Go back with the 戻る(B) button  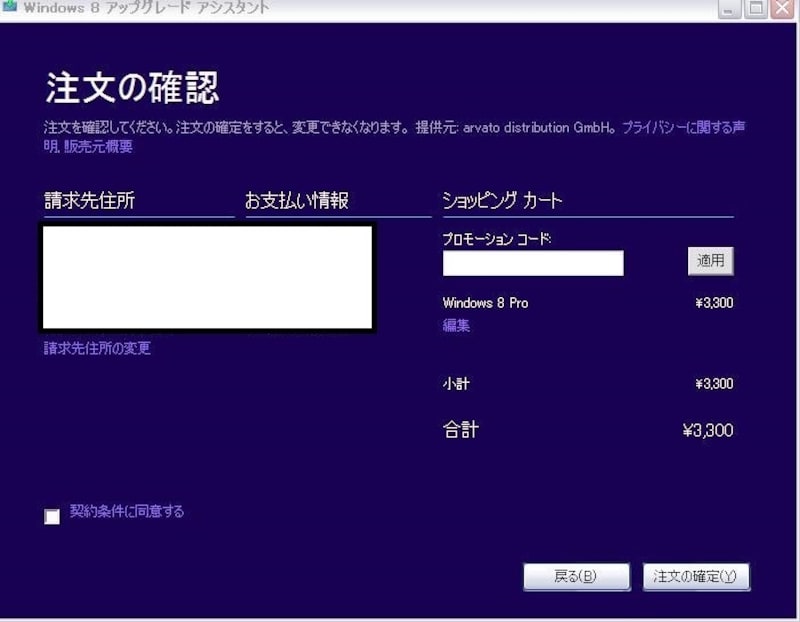576,577
